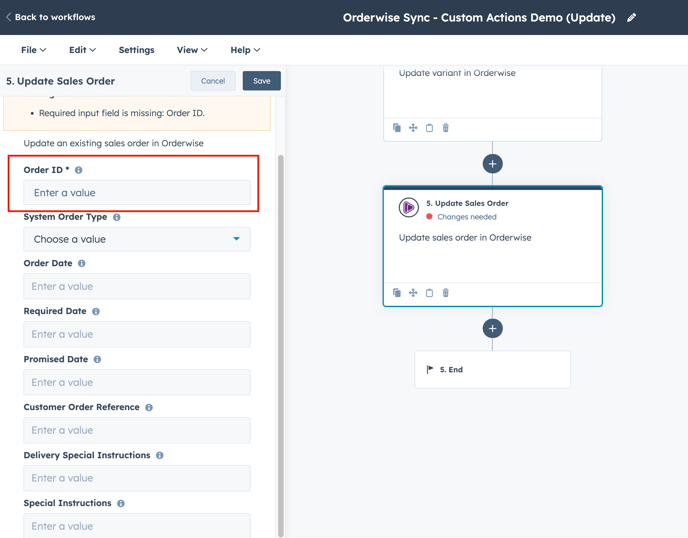Focus the bottom Special Instructions field

137,526
